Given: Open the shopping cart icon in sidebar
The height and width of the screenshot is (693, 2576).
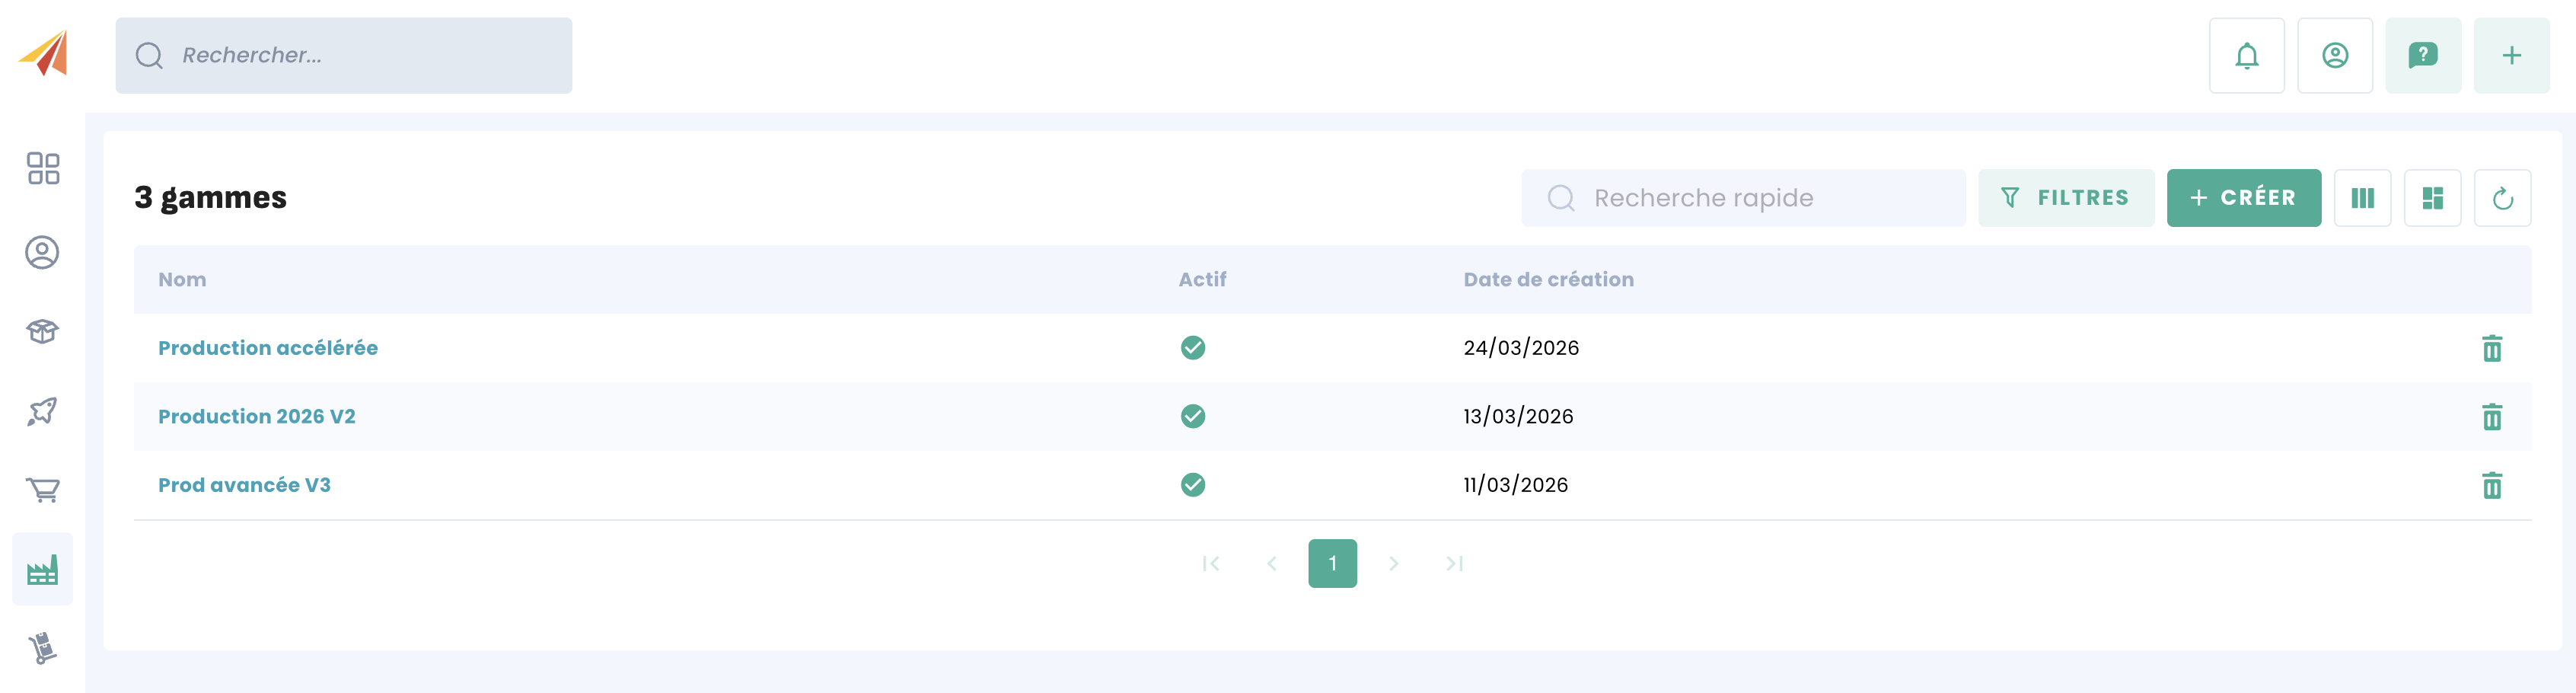Looking at the screenshot, I should coord(42,490).
